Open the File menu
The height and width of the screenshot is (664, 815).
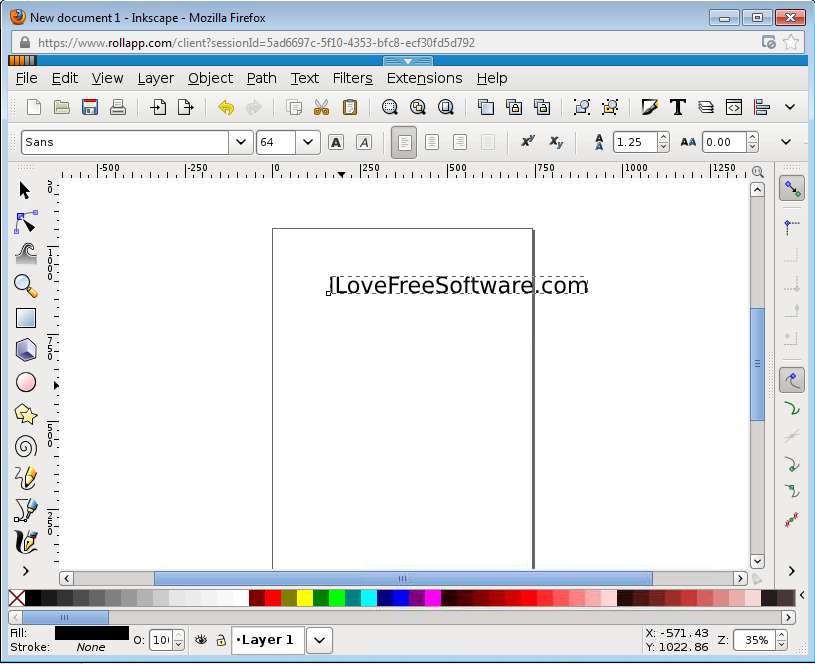pyautogui.click(x=27, y=78)
